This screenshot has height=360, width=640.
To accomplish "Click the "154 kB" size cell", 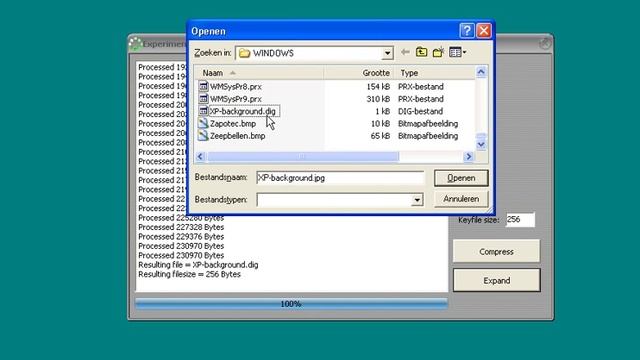I will point(378,87).
